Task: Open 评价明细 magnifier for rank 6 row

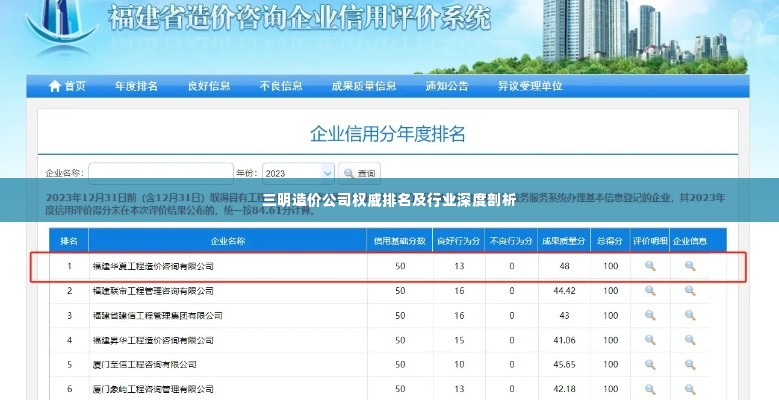Action: [650, 389]
